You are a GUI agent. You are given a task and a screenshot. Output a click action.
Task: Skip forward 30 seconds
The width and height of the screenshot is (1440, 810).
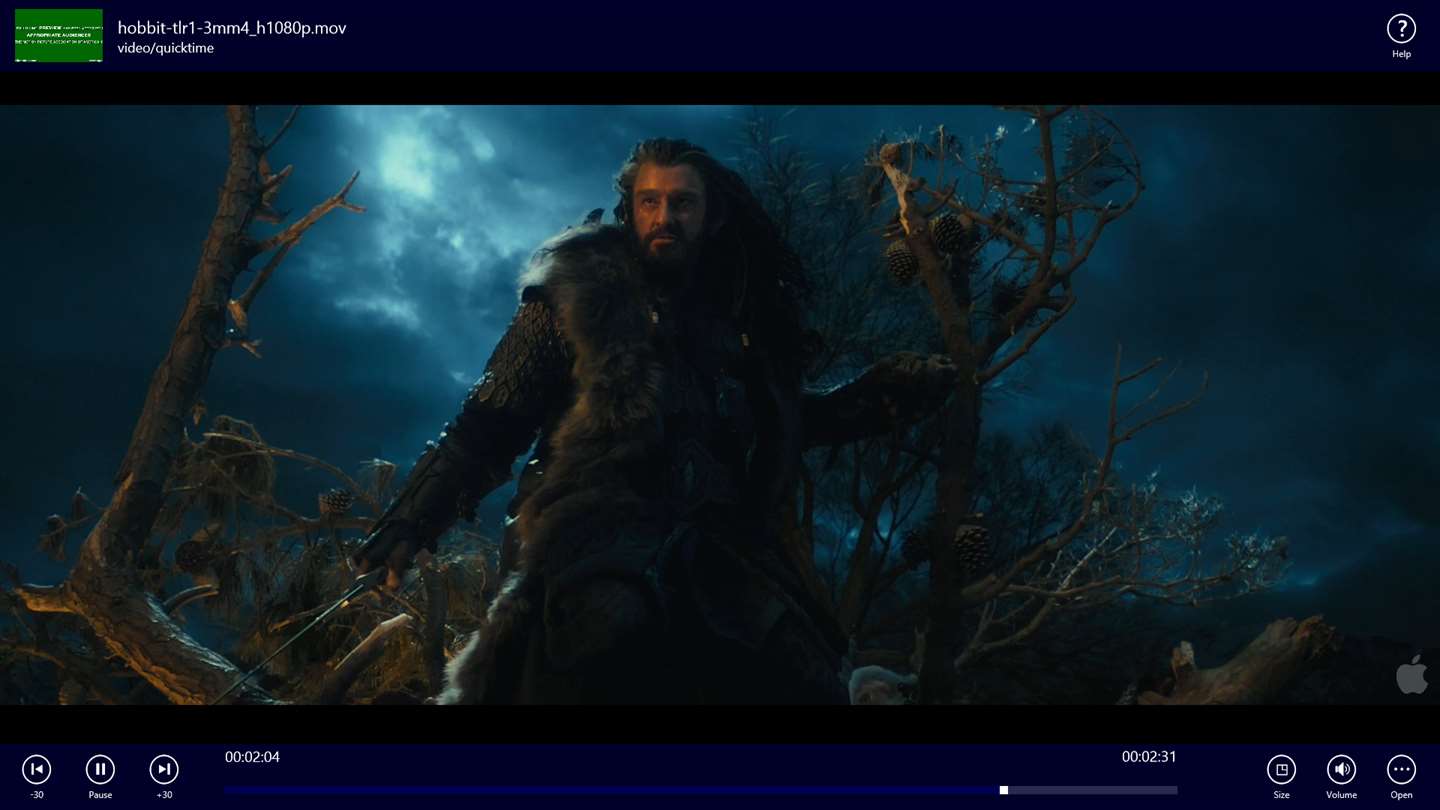[164, 769]
